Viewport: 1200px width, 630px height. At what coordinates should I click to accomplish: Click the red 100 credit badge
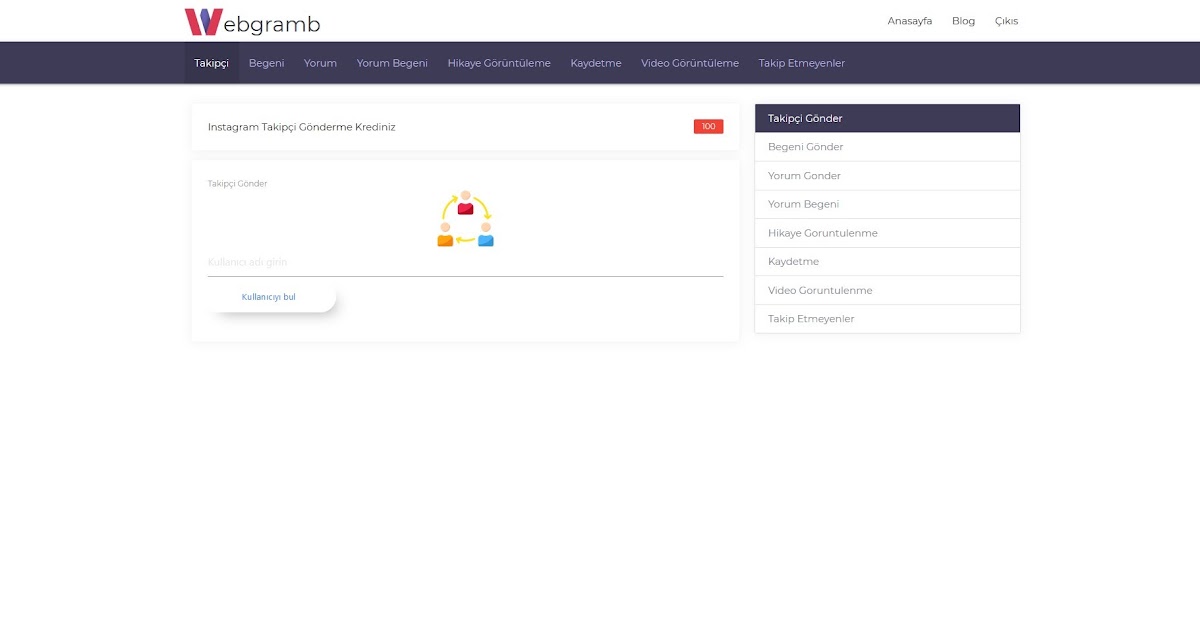708,127
